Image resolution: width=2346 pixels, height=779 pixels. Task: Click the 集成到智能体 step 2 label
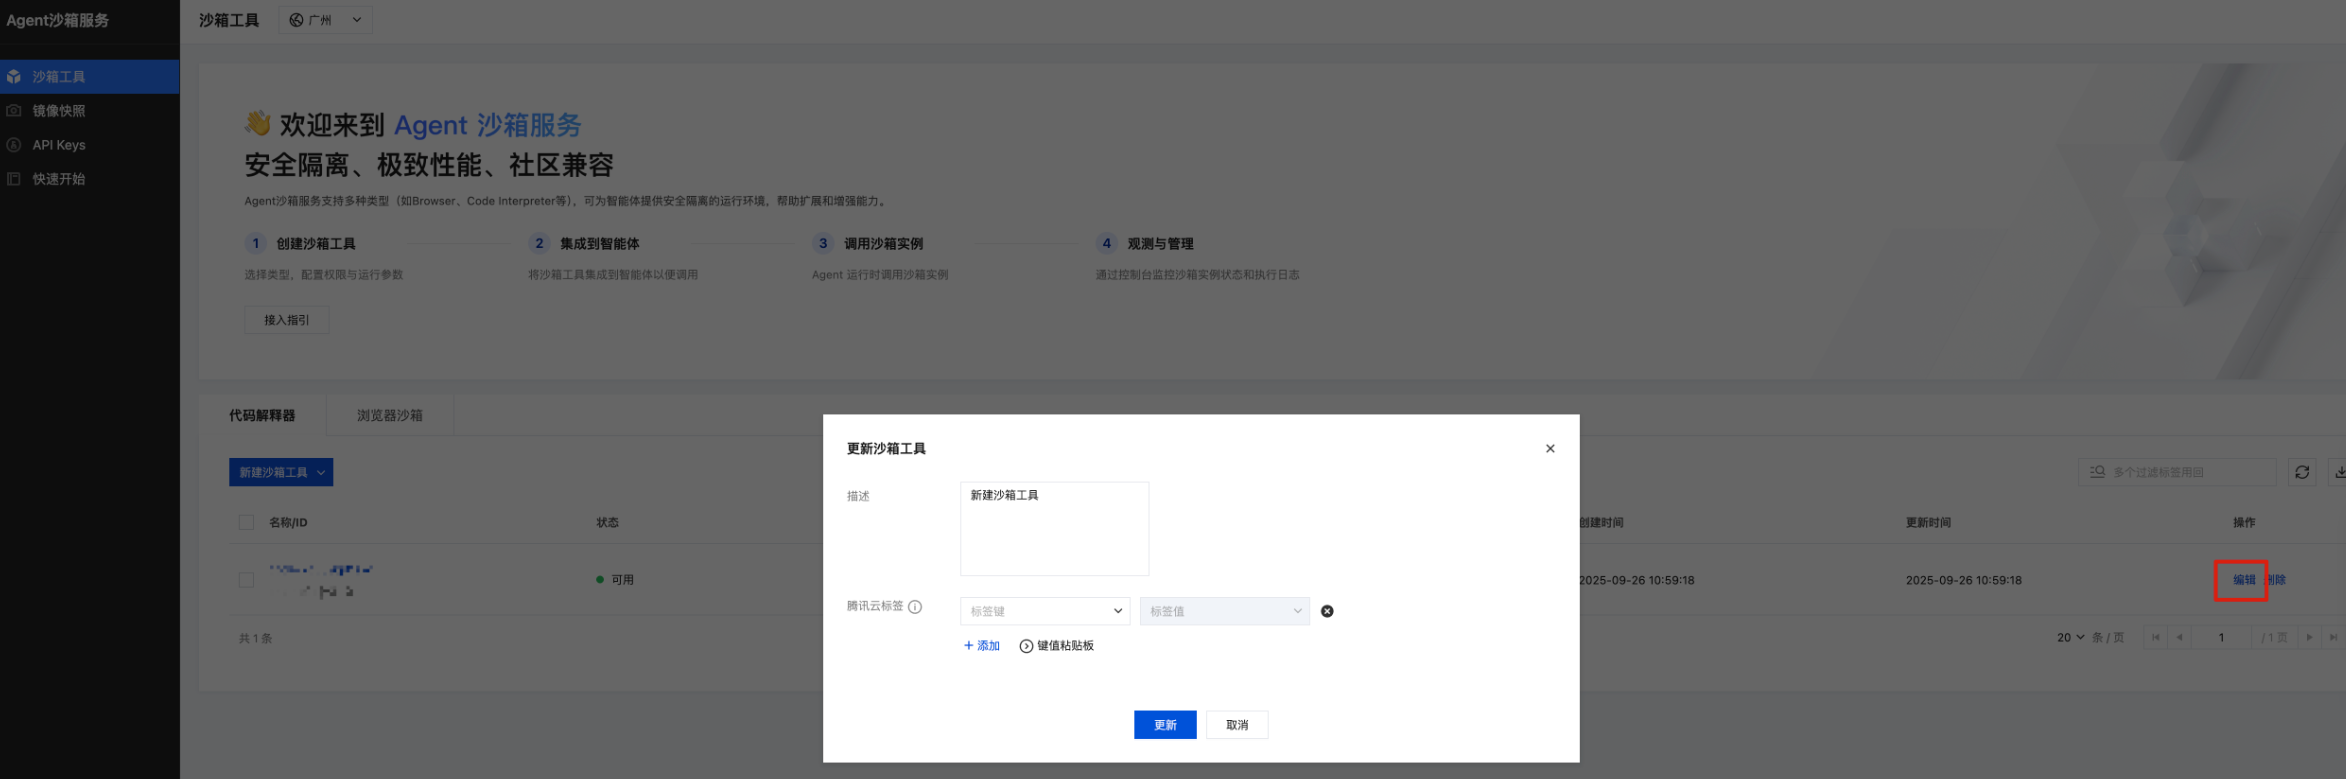(x=600, y=243)
